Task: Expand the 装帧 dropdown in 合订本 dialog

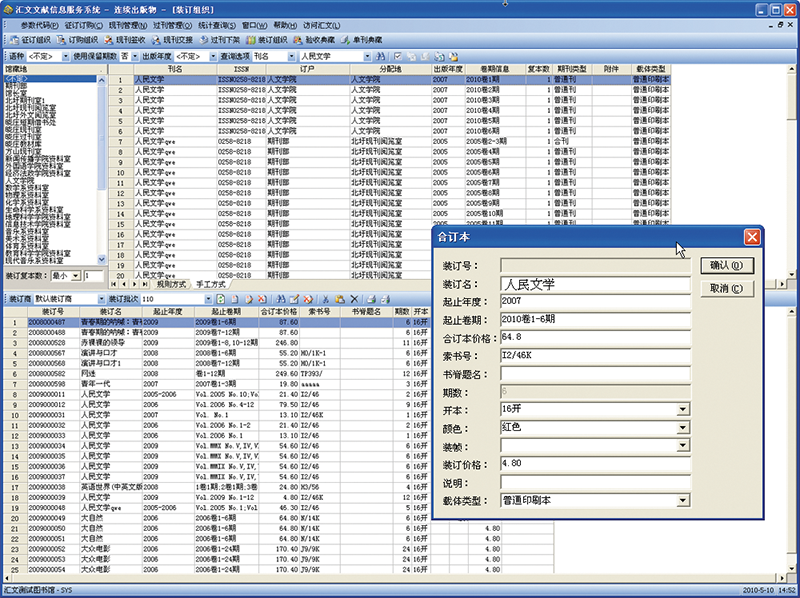Action: tap(683, 446)
